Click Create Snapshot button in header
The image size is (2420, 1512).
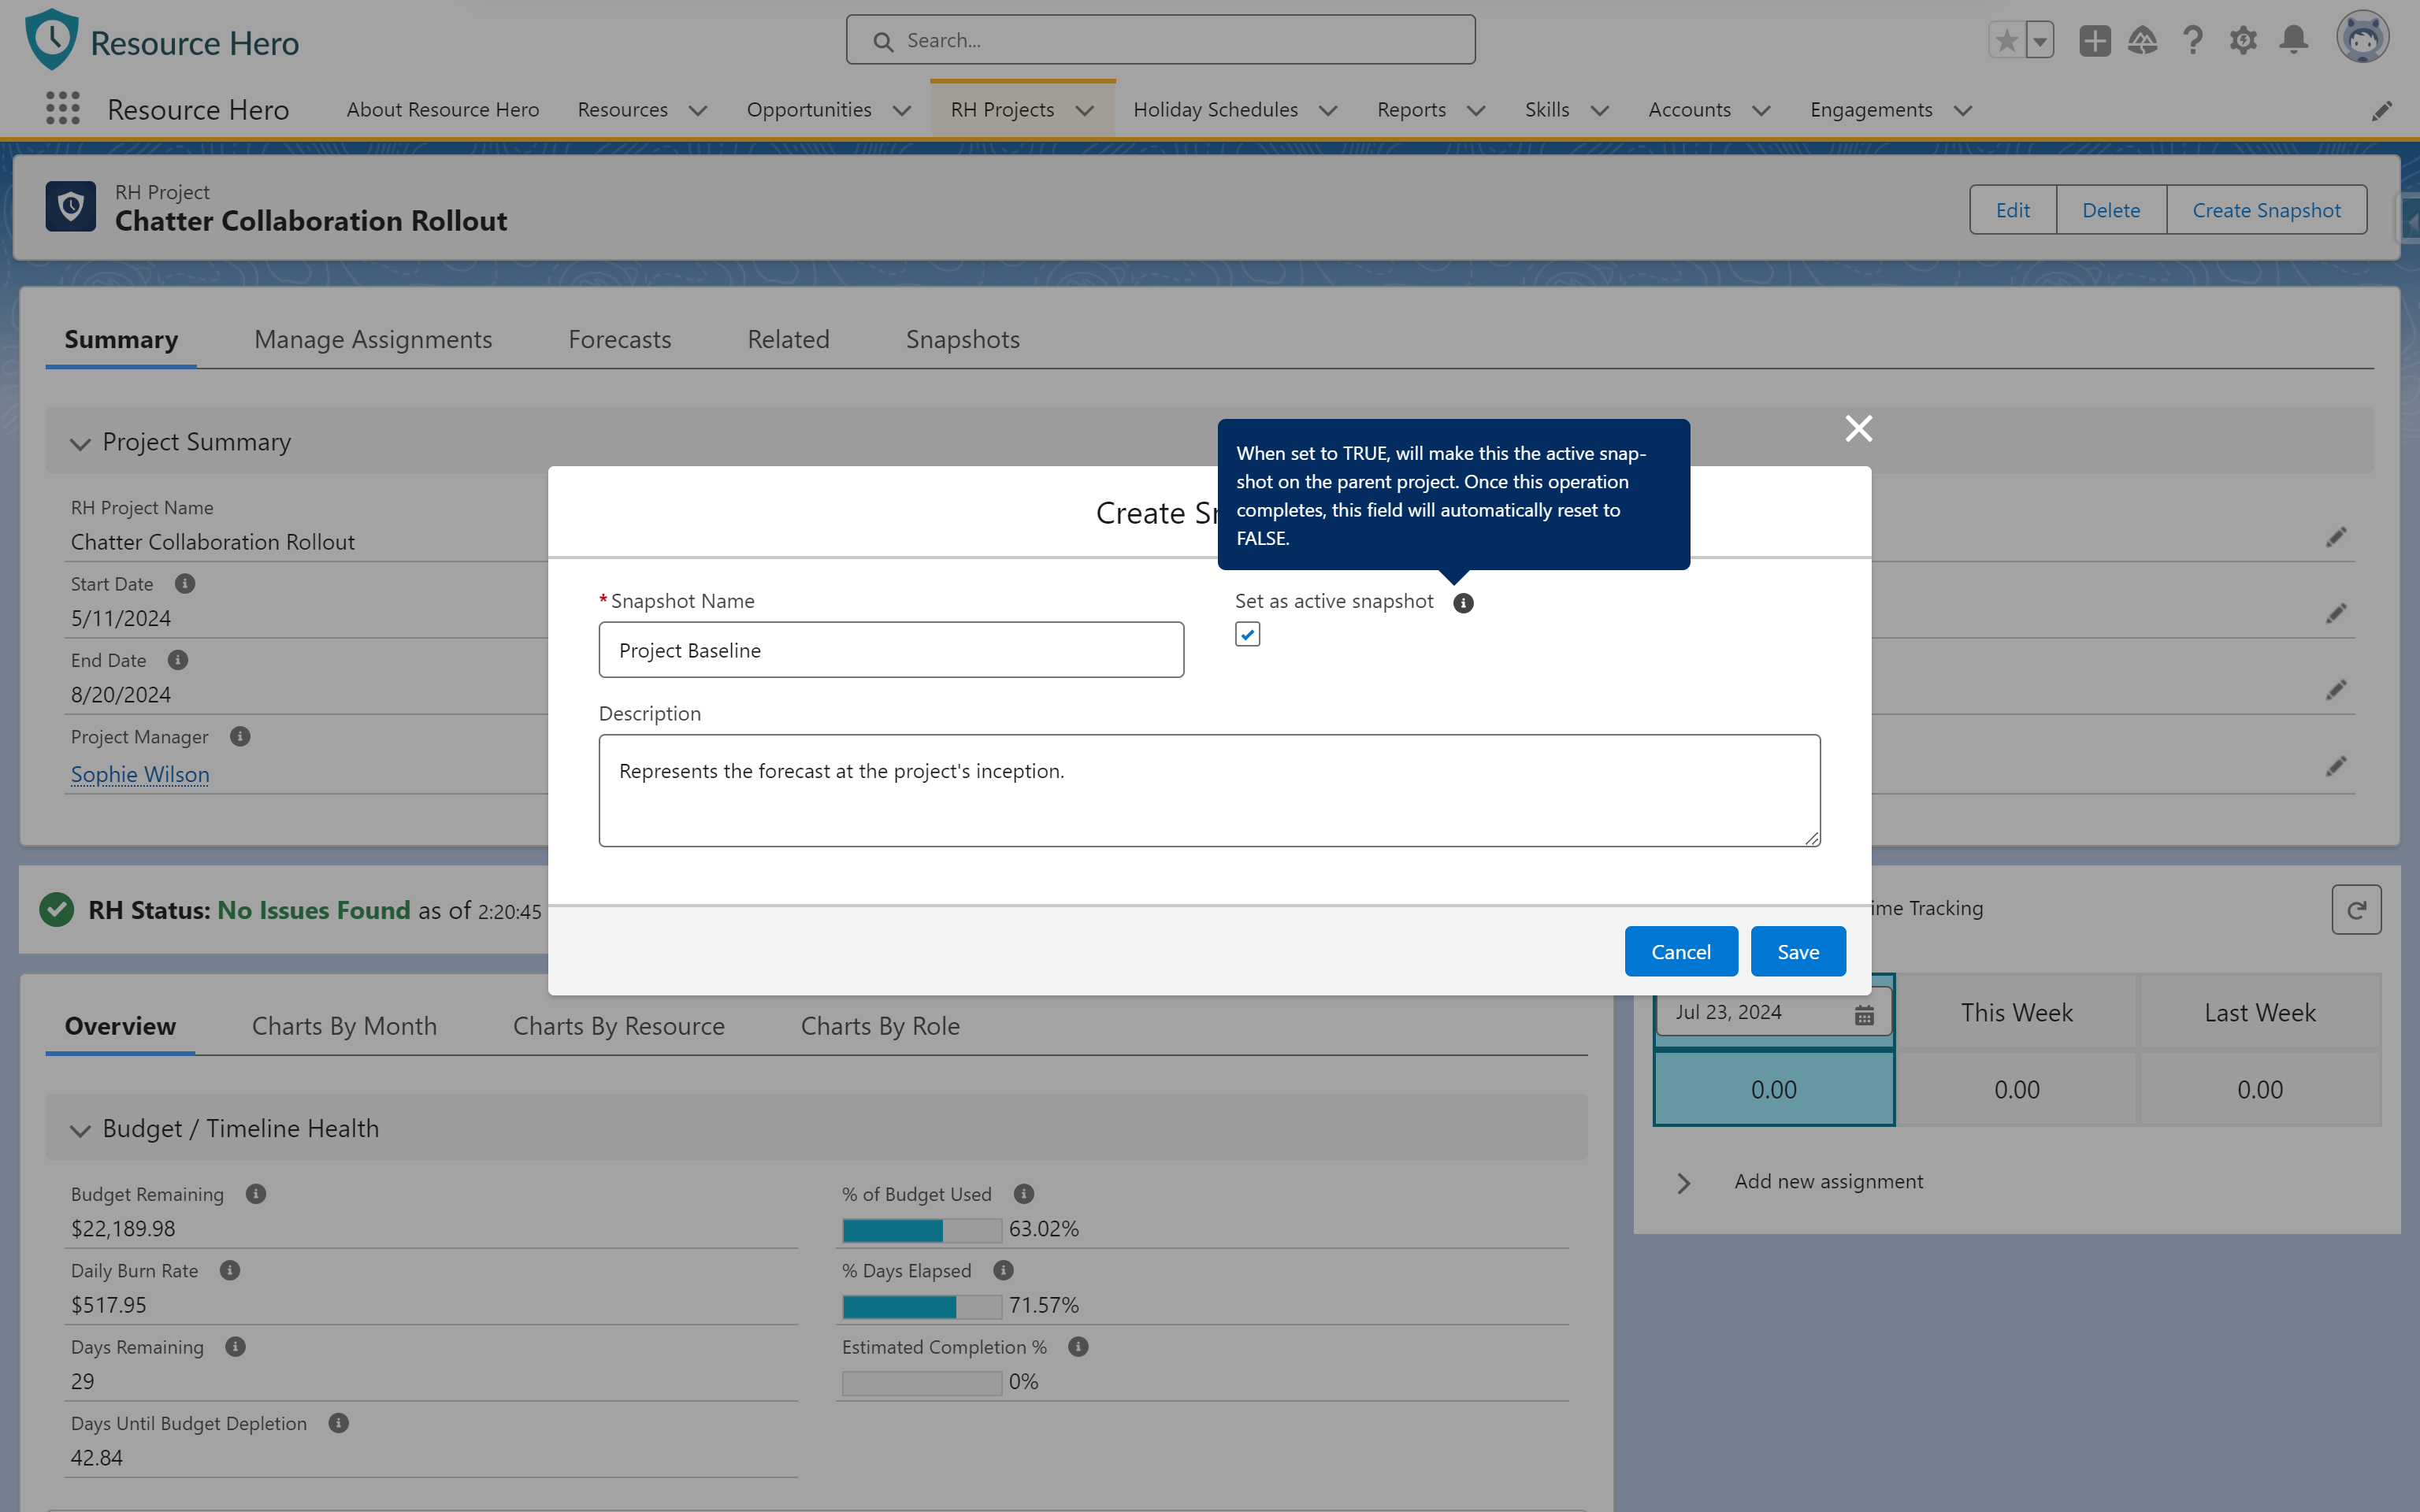pos(2266,210)
